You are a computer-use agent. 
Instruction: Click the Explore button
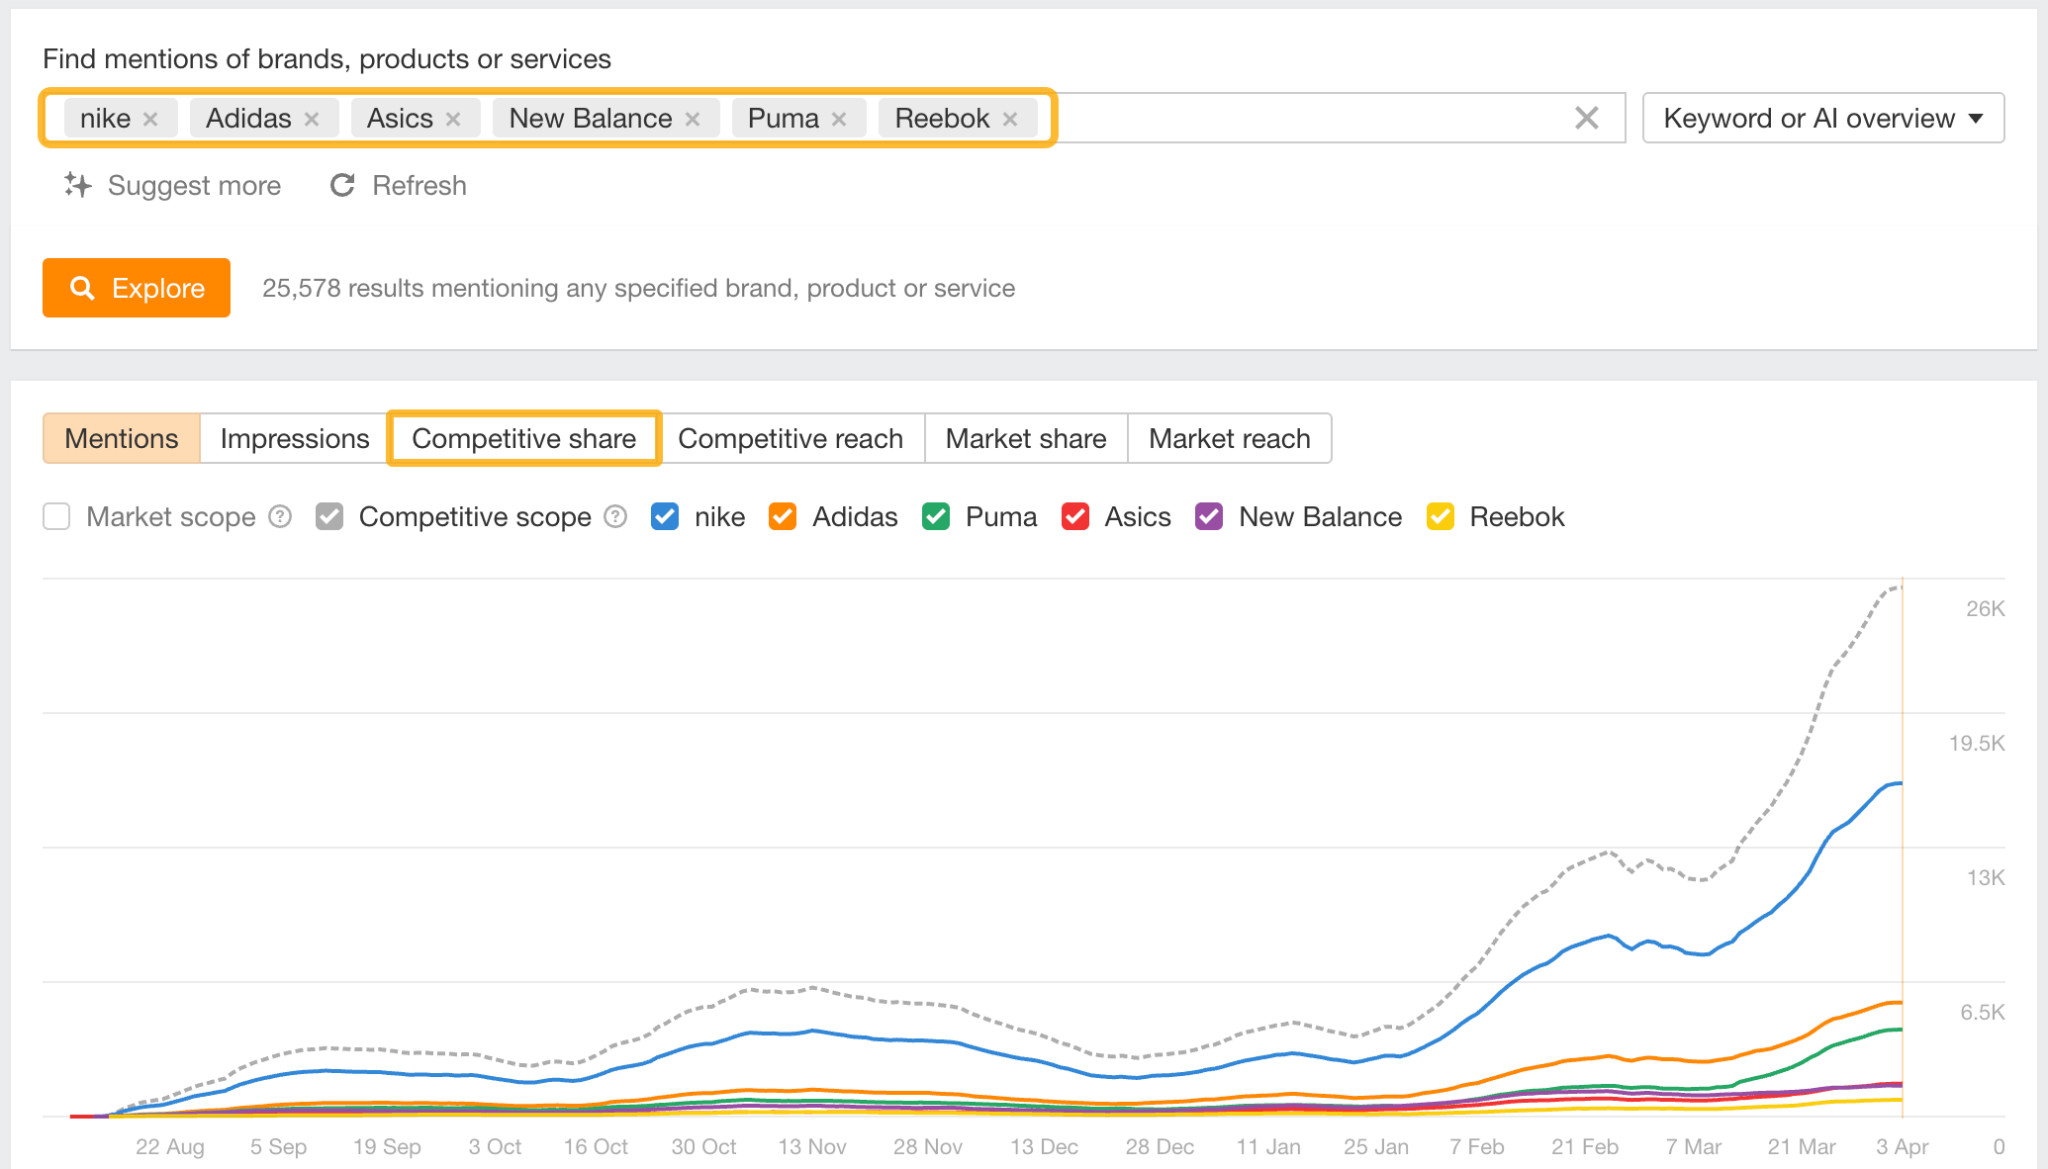tap(136, 288)
